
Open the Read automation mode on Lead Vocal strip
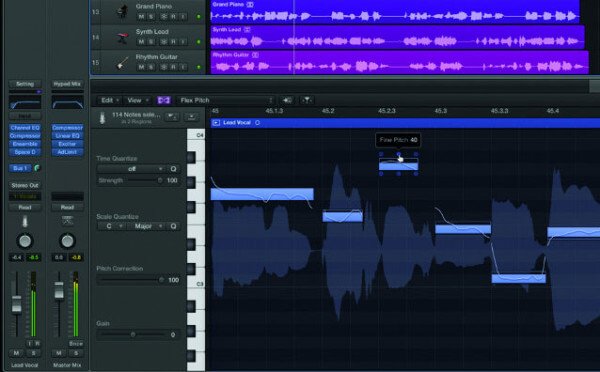click(25, 207)
